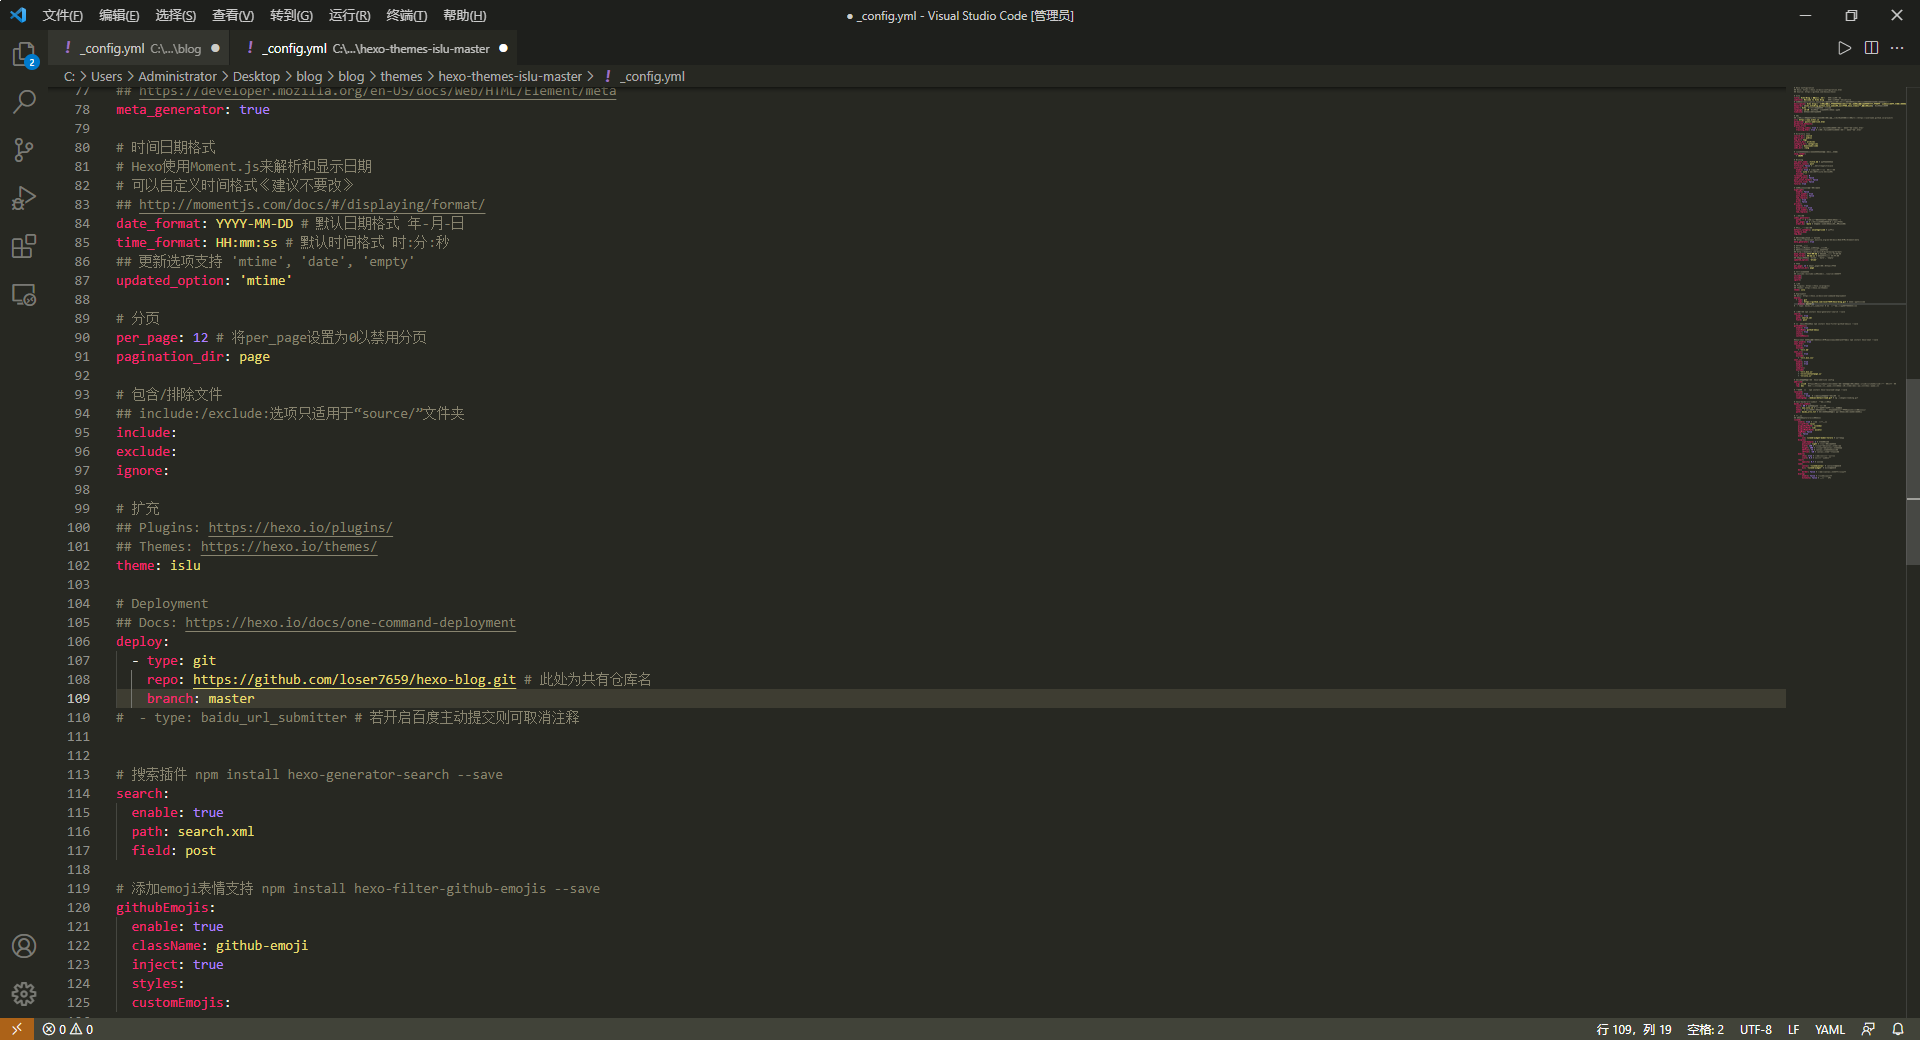Place cursor on 'branch: master' line
This screenshot has width=1920, height=1040.
[x=200, y=699]
